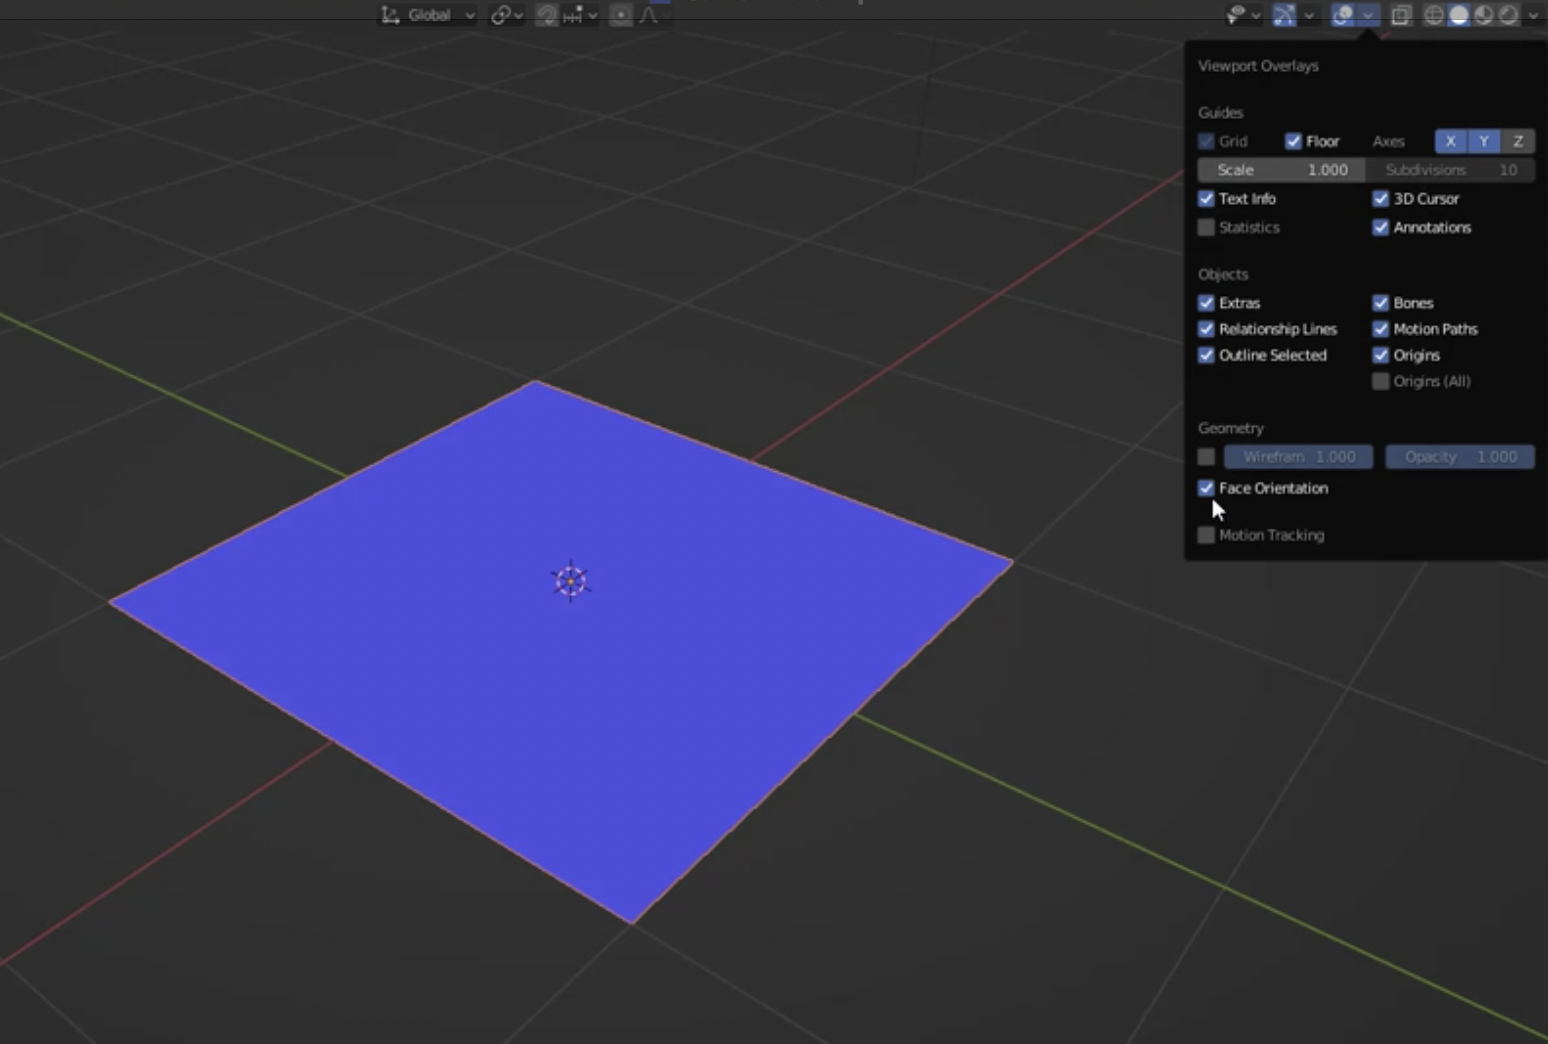
Task: Enable Motion Tracking checkbox
Action: click(x=1206, y=535)
